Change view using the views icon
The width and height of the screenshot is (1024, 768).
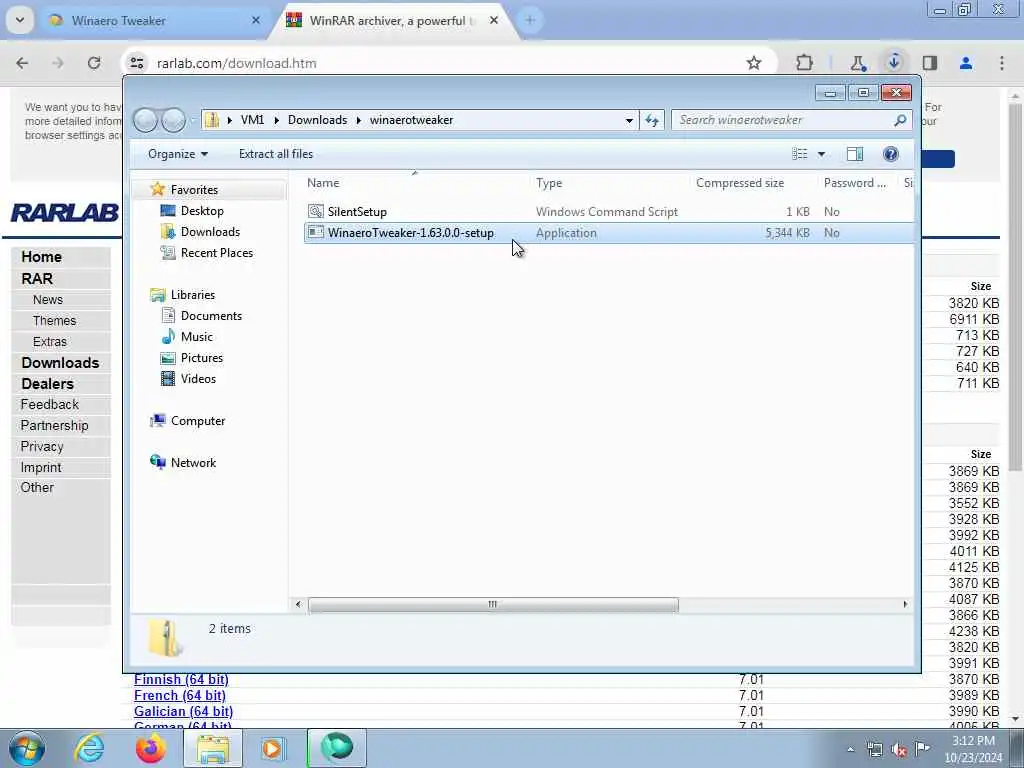(799, 154)
